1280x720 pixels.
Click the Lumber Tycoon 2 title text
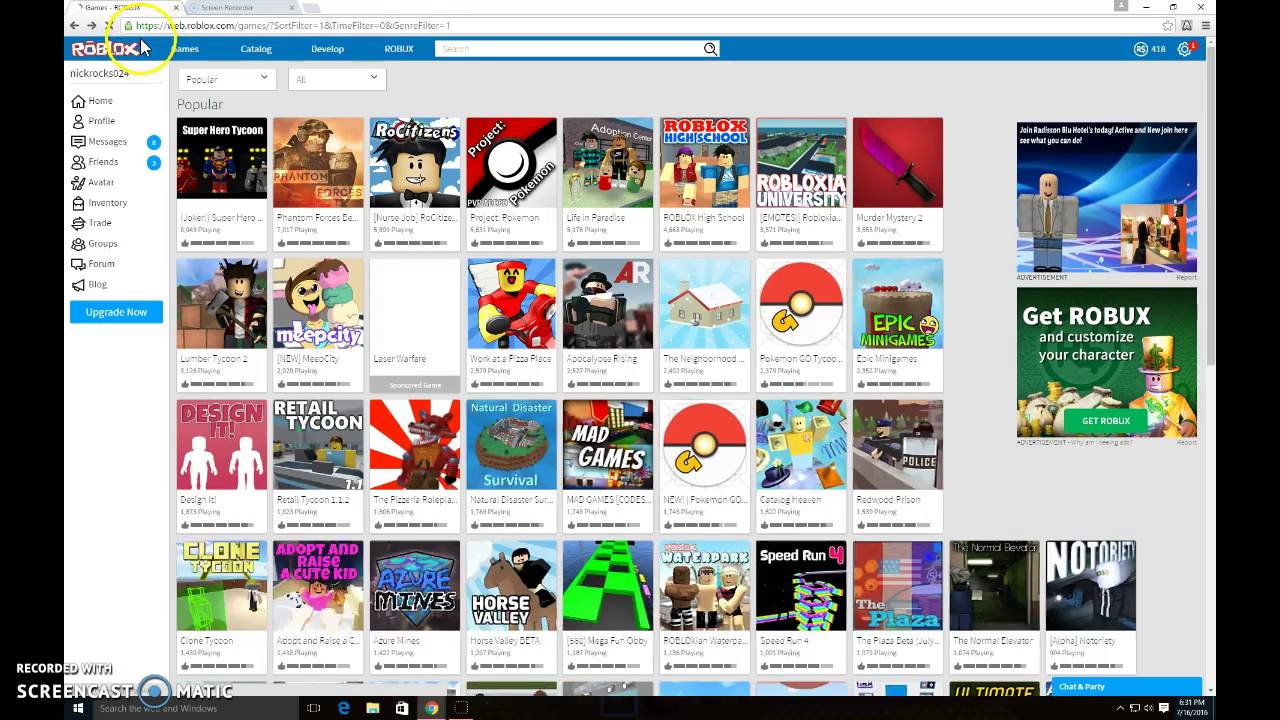pos(214,358)
